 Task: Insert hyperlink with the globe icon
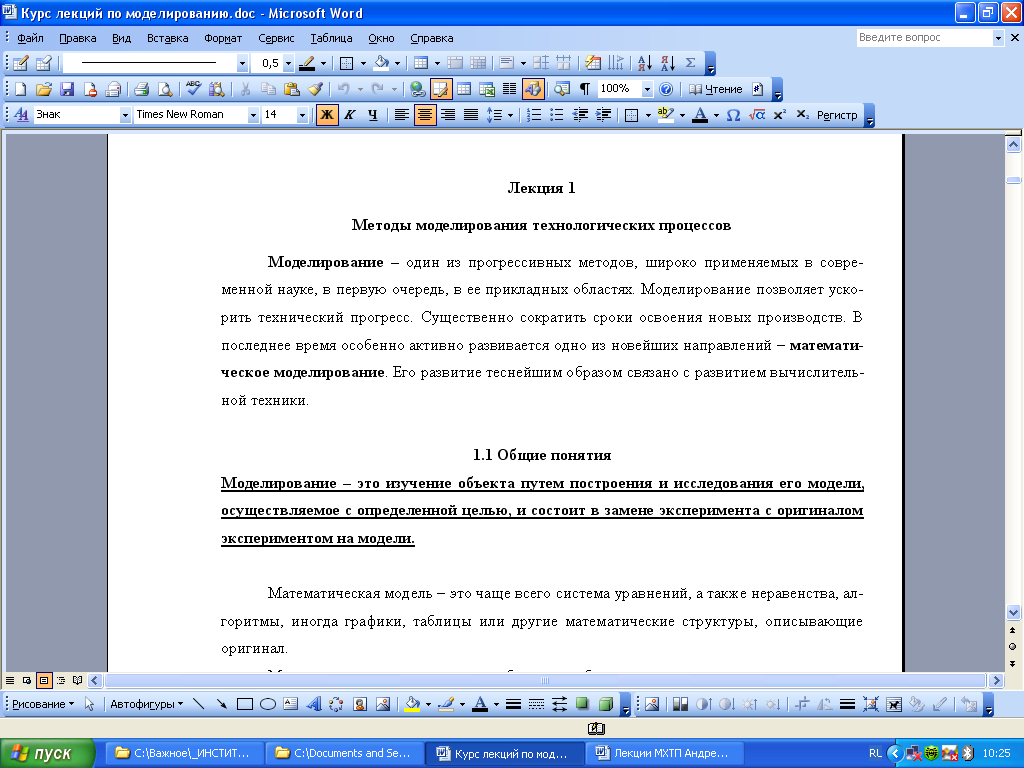point(417,89)
